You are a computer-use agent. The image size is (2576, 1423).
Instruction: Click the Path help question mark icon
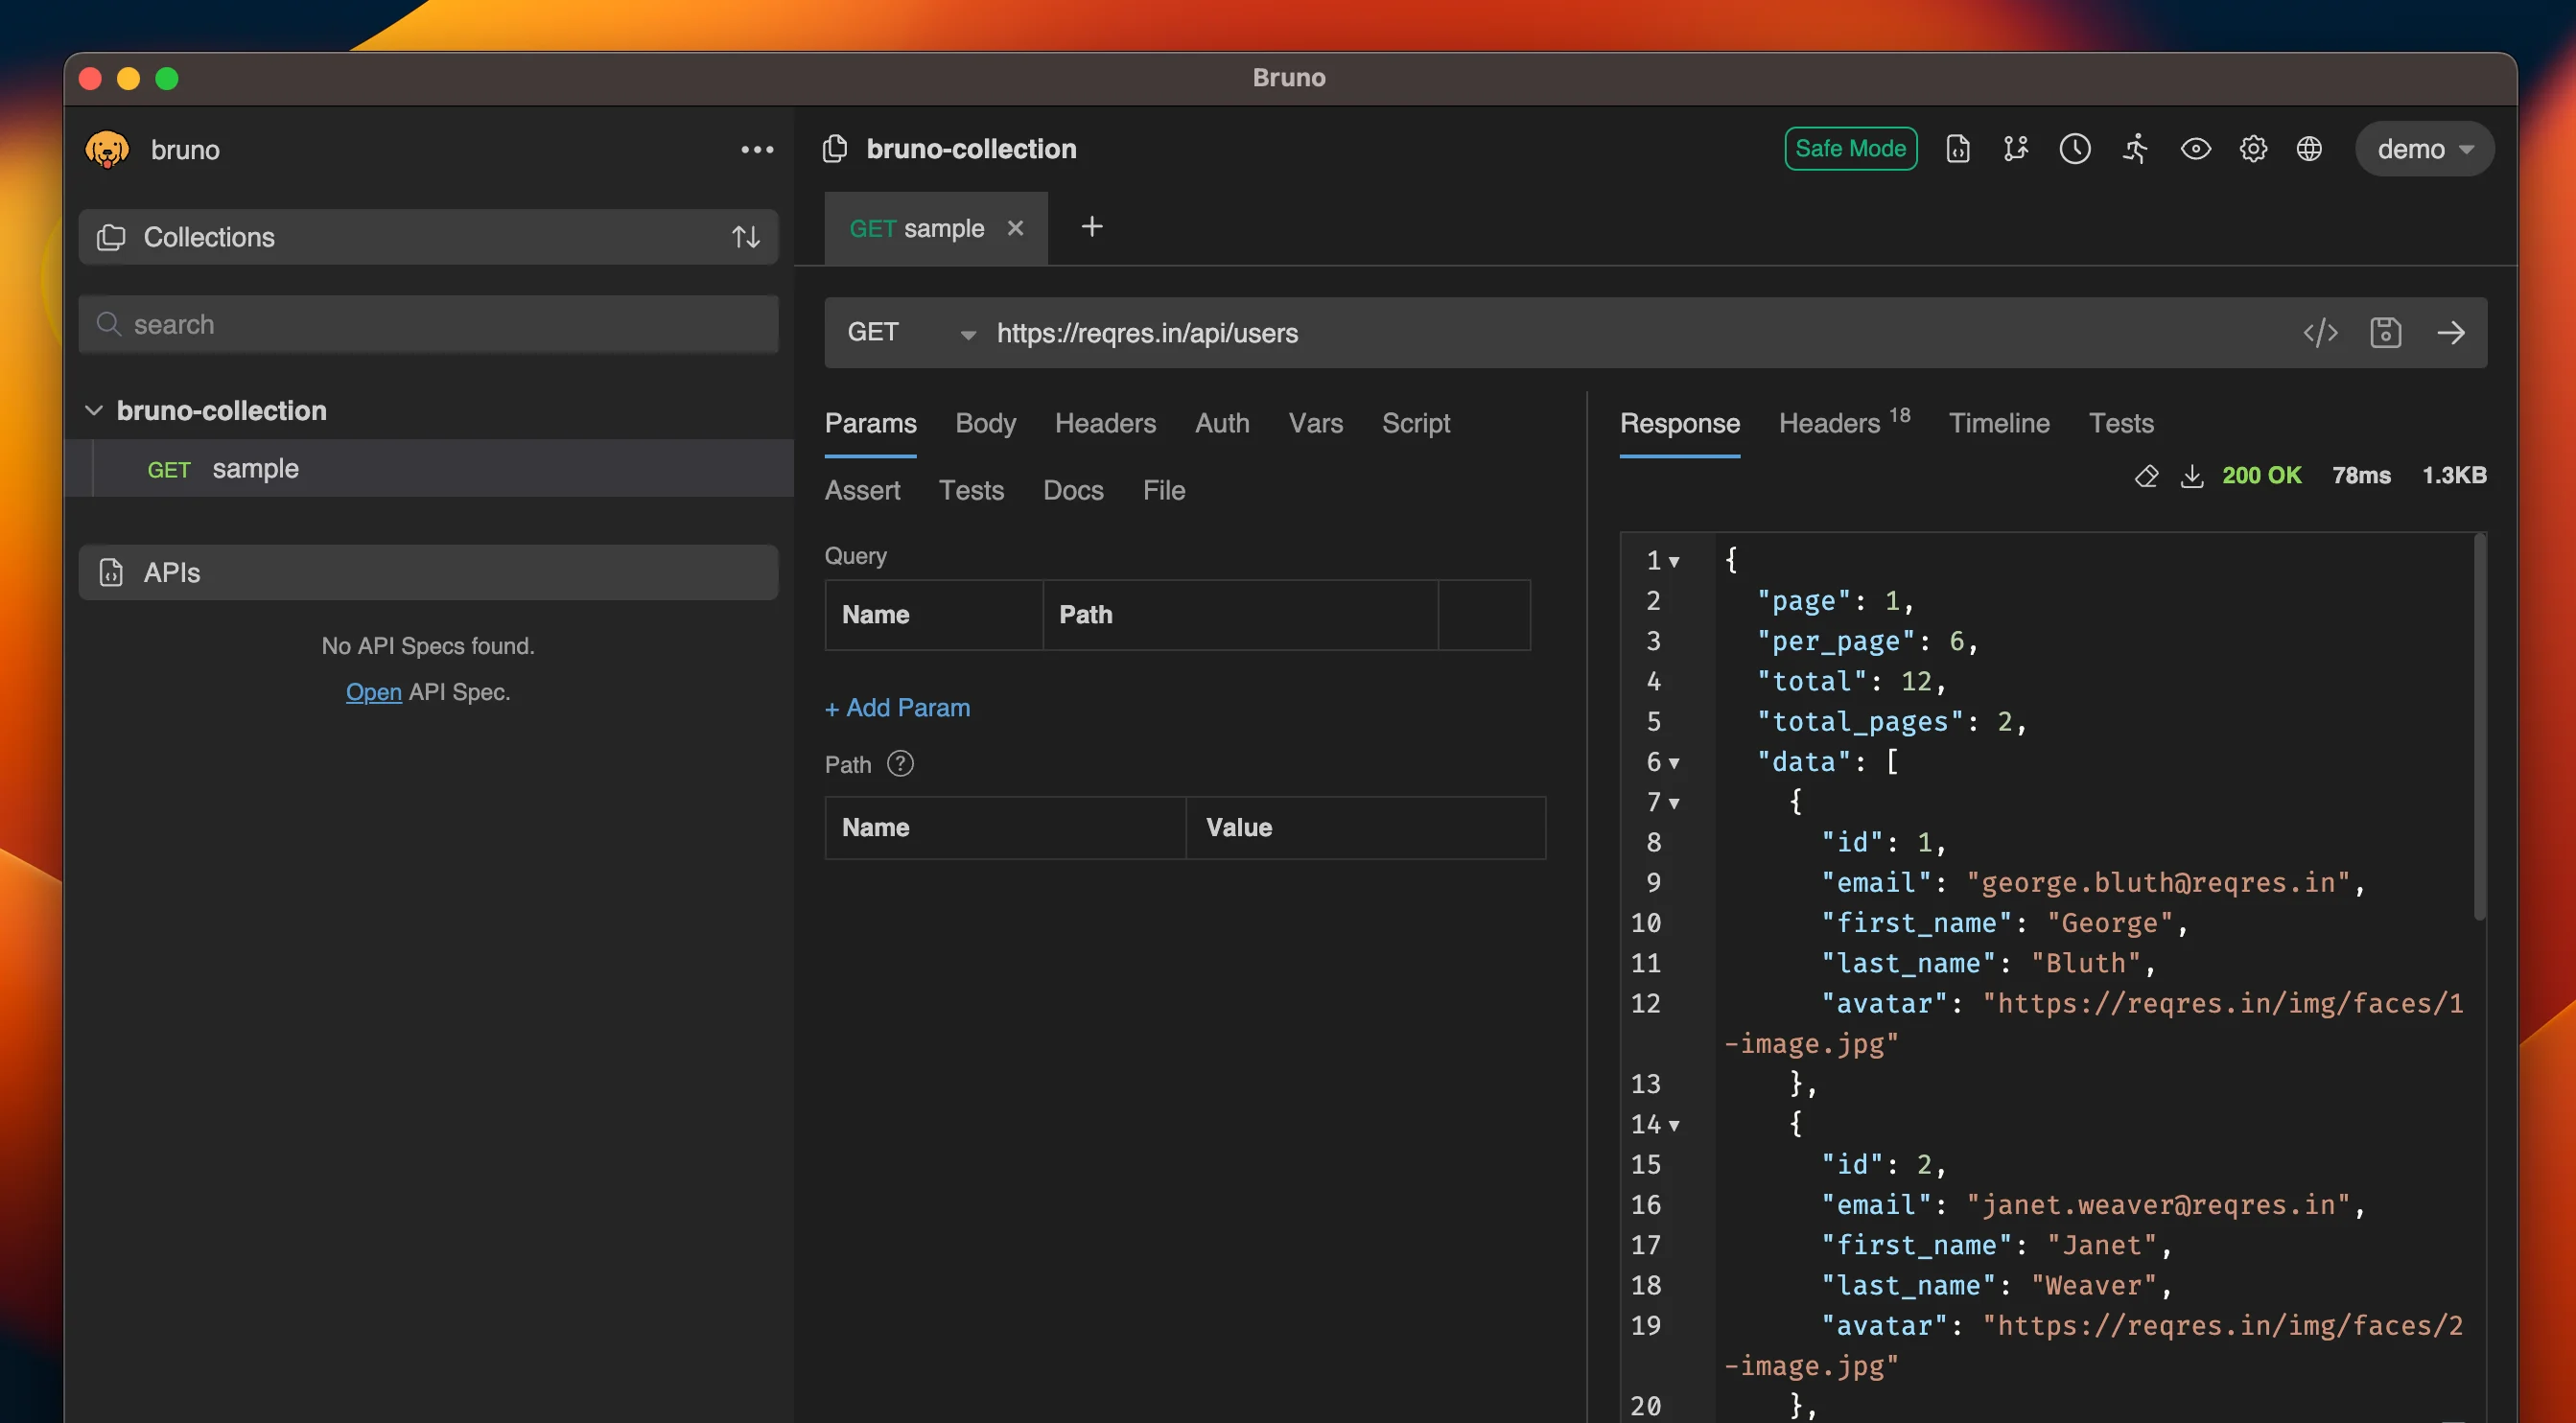click(x=900, y=764)
